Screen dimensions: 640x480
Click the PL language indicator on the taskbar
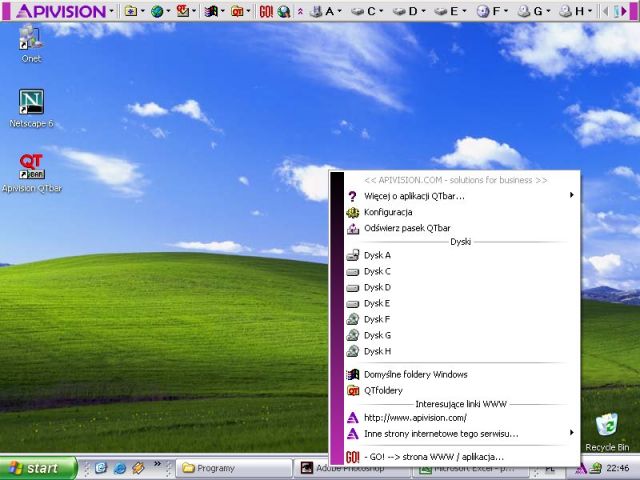coord(550,469)
